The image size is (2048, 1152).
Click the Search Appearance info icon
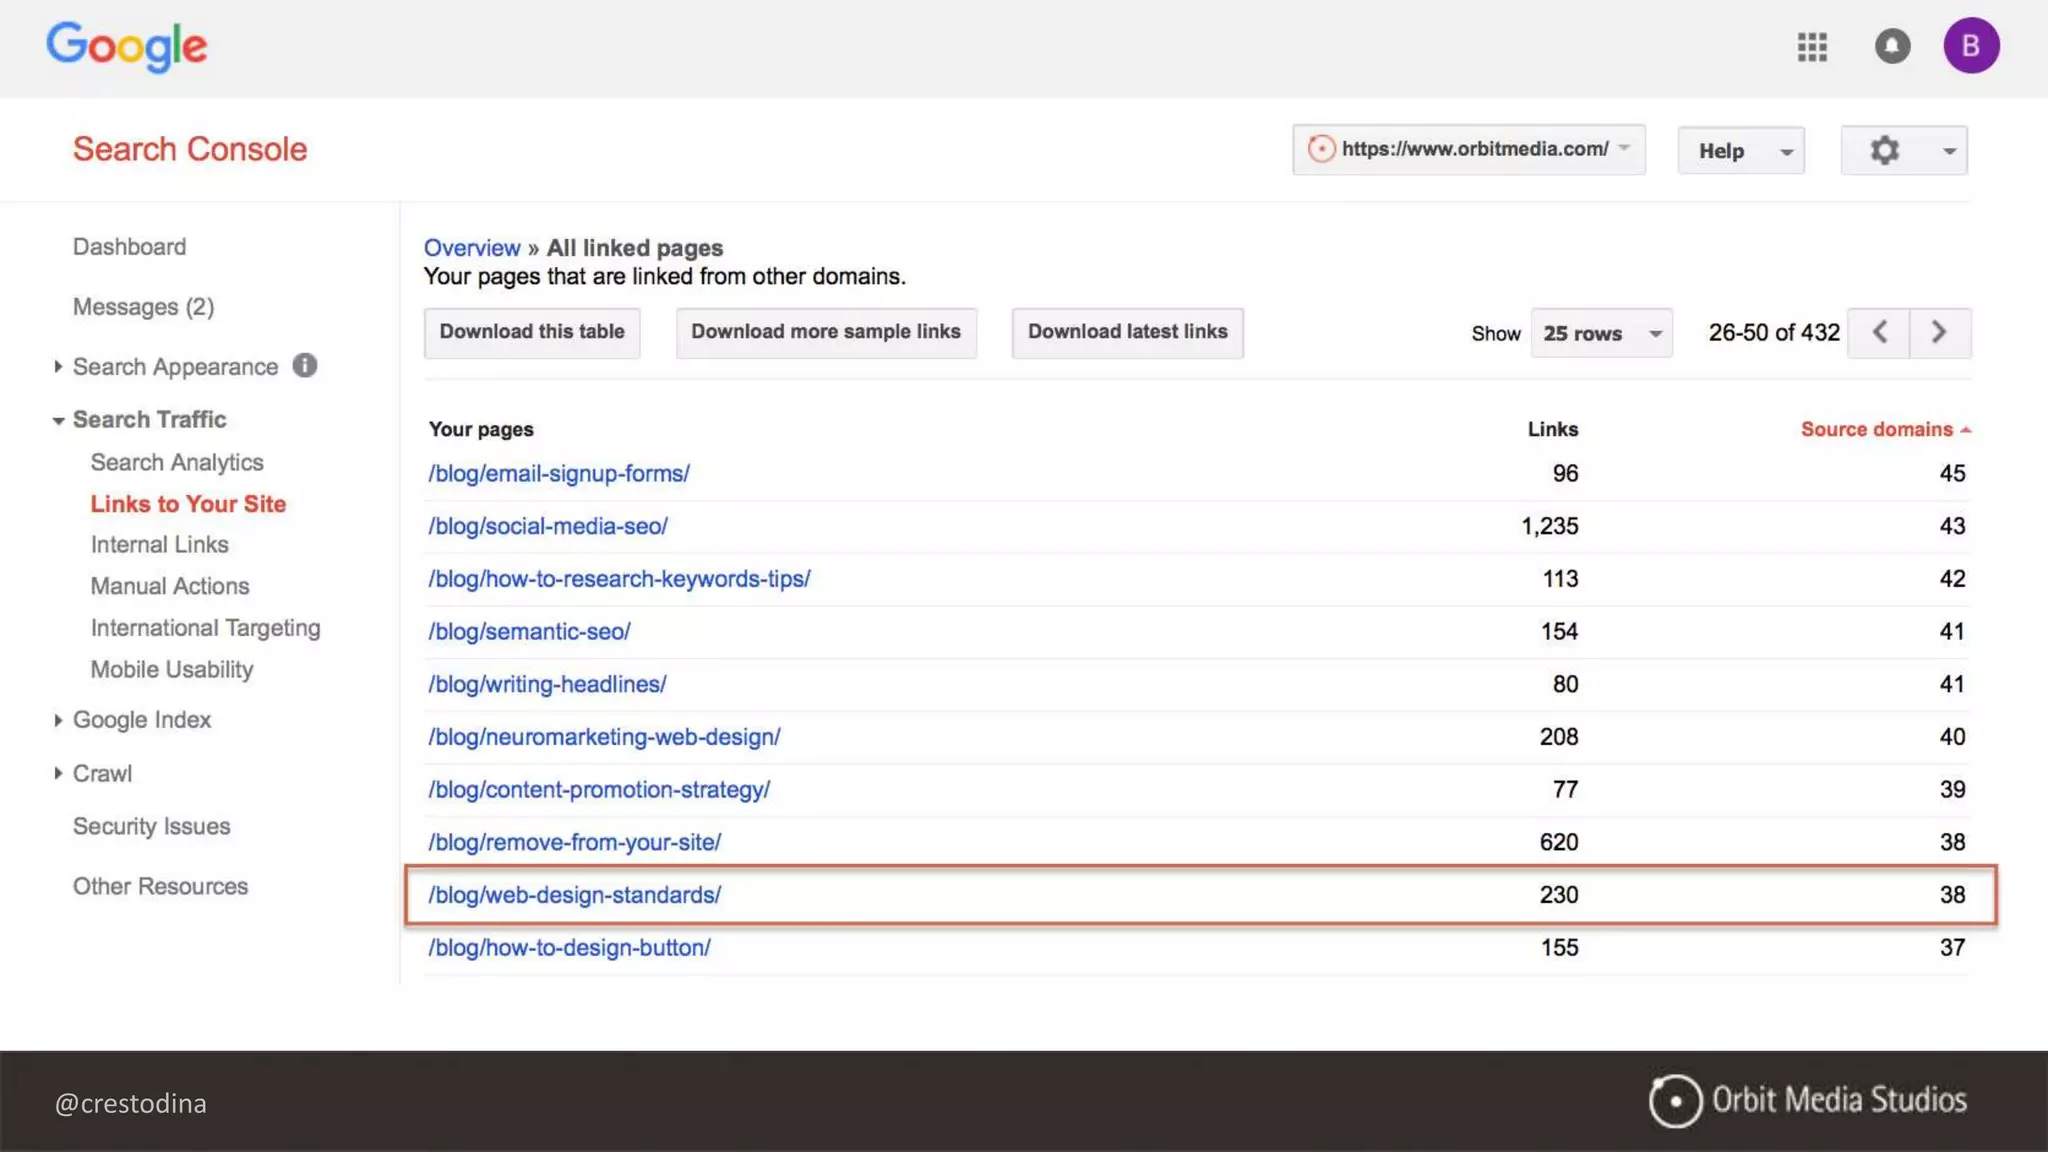click(305, 366)
